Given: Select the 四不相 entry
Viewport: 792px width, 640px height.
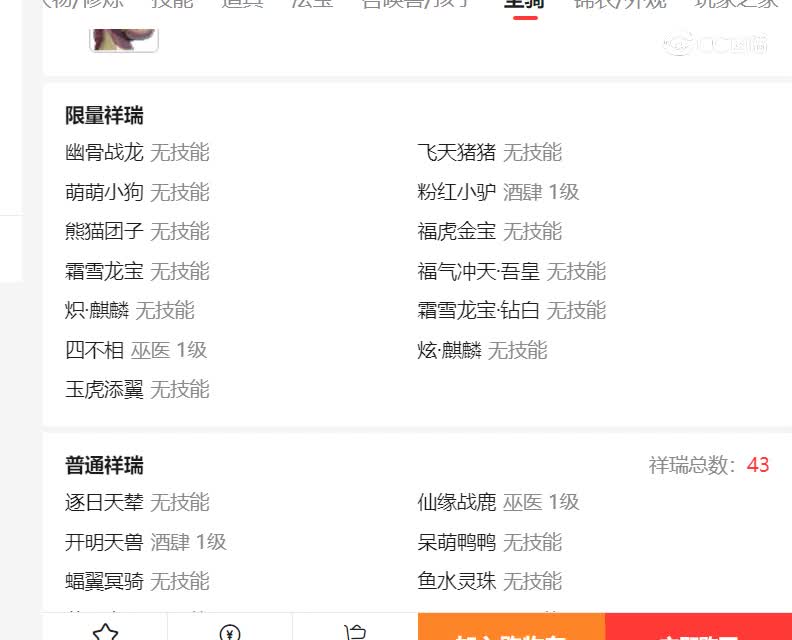Looking at the screenshot, I should [x=94, y=350].
